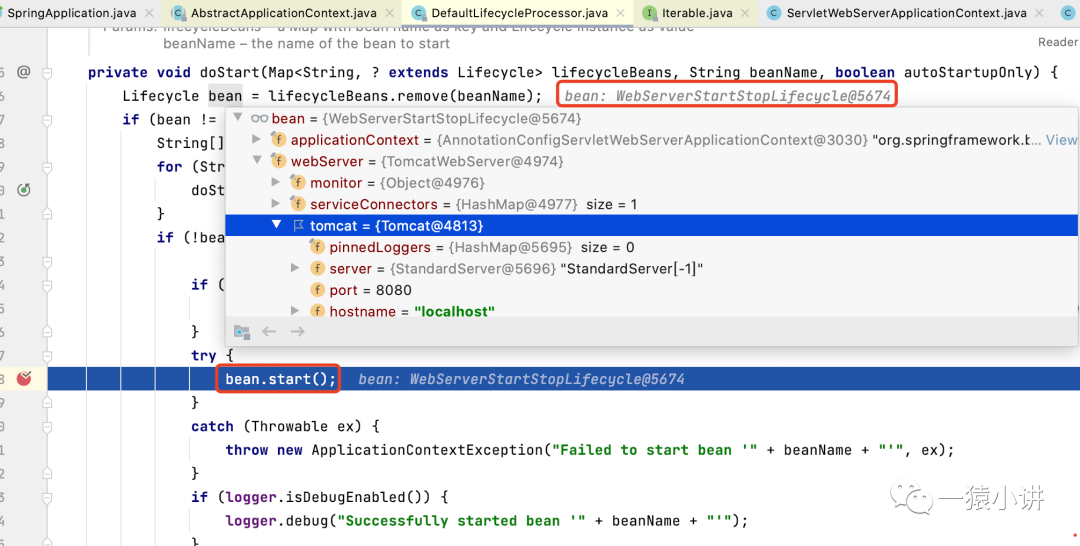Close the DefaultLifecycleProcessor.java tab
Screen dimensions: 1080x546
point(621,13)
